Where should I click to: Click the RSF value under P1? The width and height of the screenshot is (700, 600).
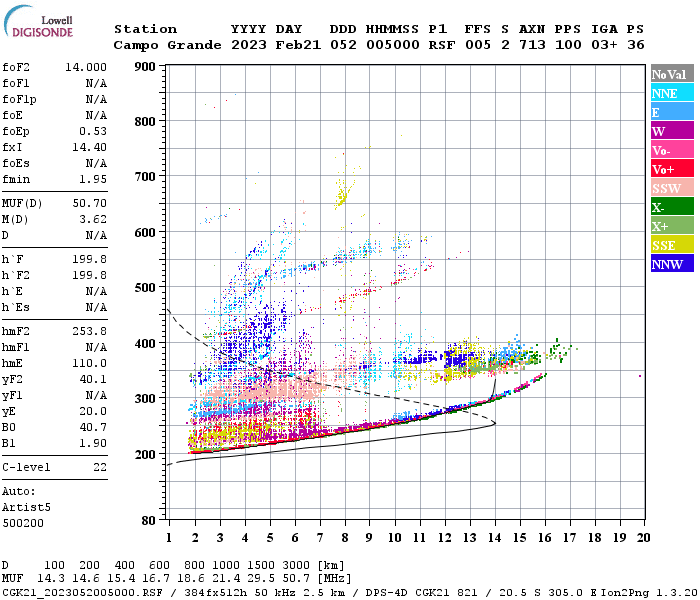click(x=442, y=45)
